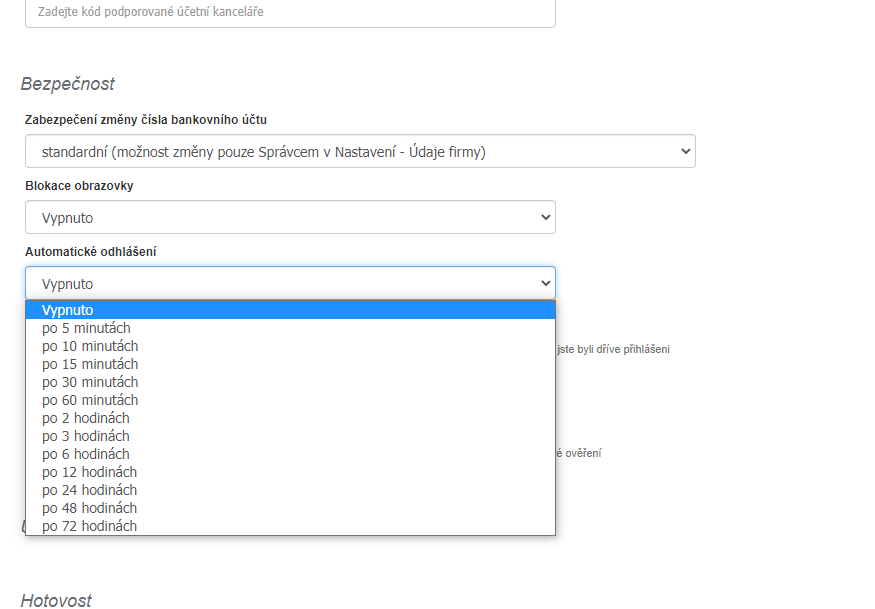Click the "Automatické odhlášení" dropdown arrow
The height and width of the screenshot is (609, 875).
pyautogui.click(x=545, y=283)
